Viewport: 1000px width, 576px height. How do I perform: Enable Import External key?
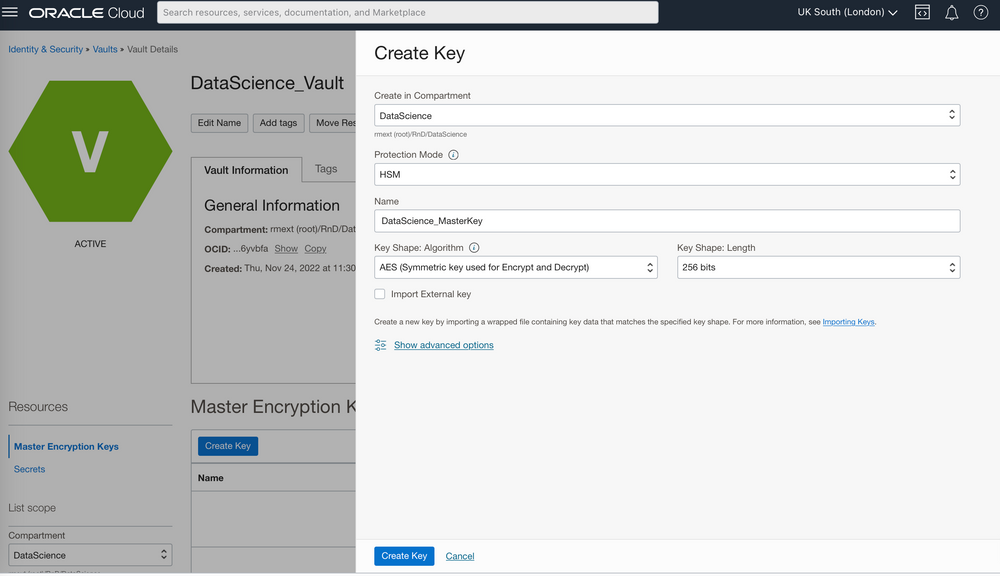tap(380, 295)
